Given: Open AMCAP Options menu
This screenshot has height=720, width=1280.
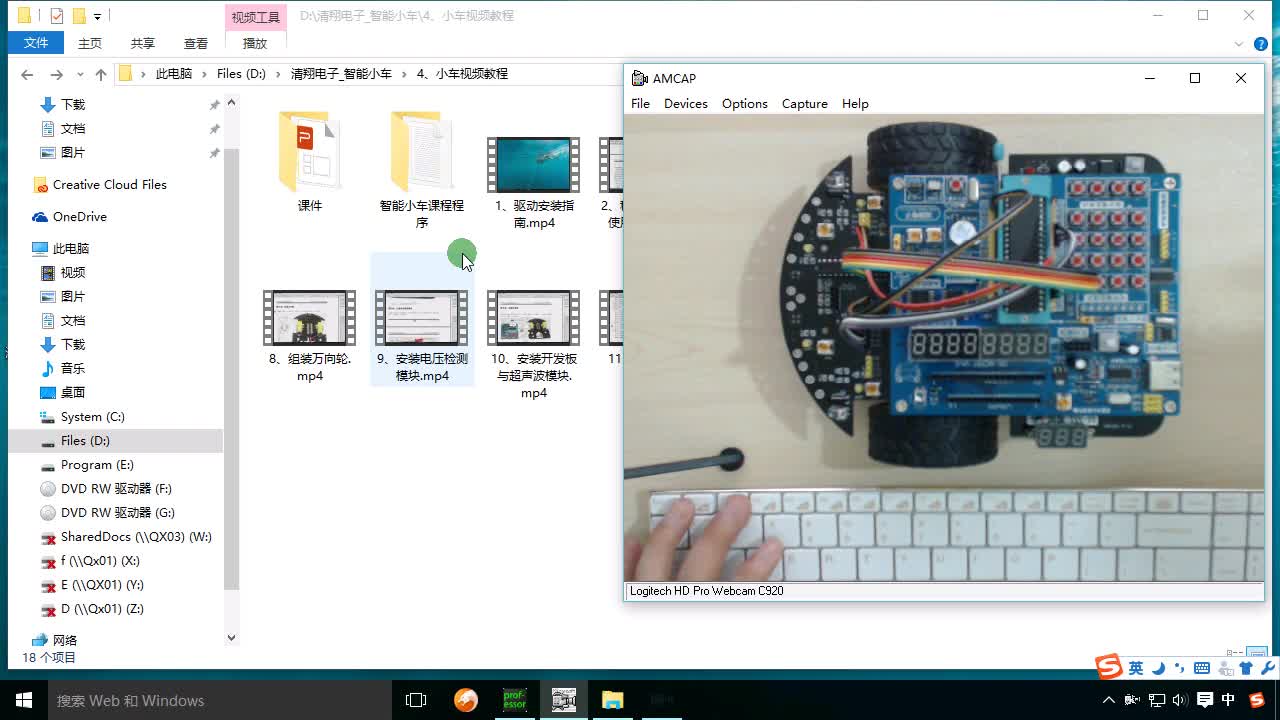Looking at the screenshot, I should (x=744, y=103).
